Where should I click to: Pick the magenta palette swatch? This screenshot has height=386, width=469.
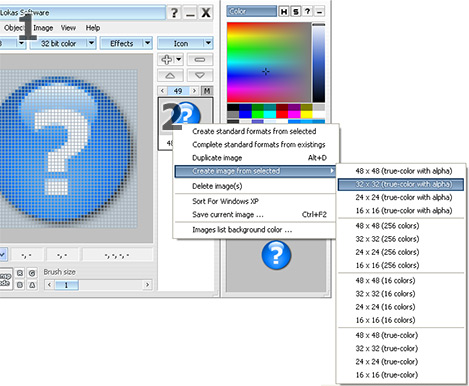click(x=294, y=115)
